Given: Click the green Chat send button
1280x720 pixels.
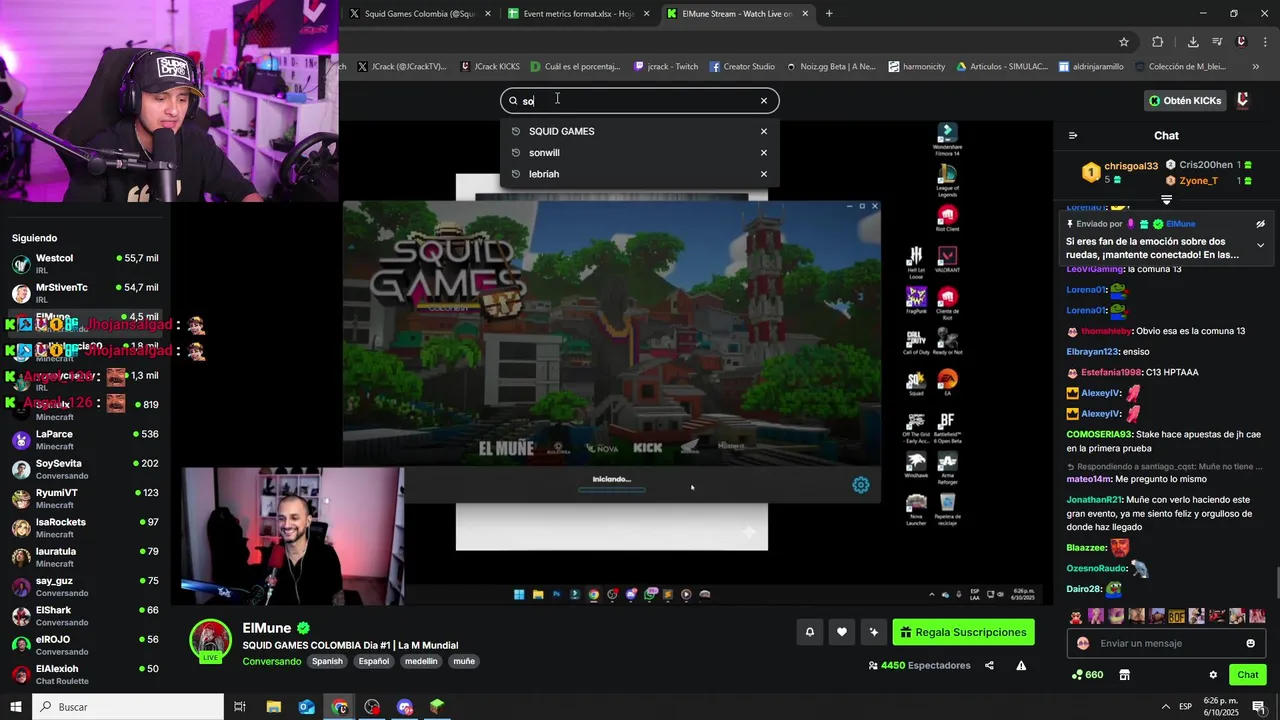Looking at the screenshot, I should click(x=1247, y=675).
